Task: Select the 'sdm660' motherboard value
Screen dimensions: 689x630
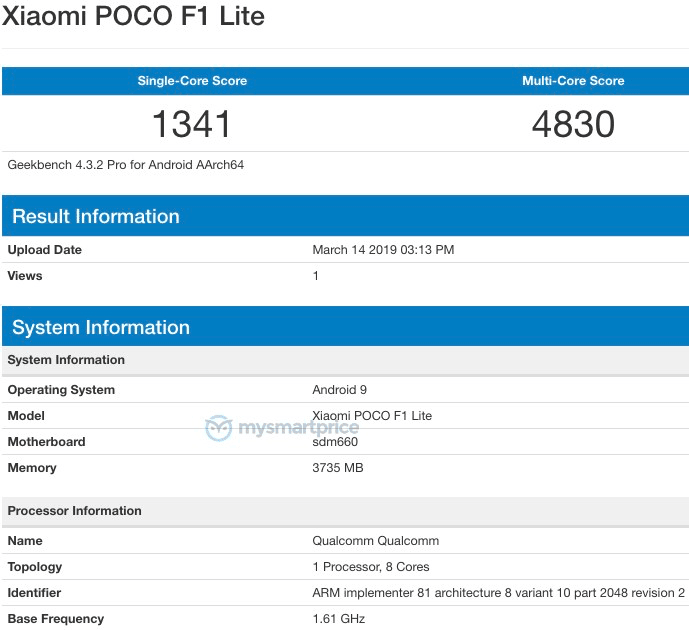Action: click(335, 442)
